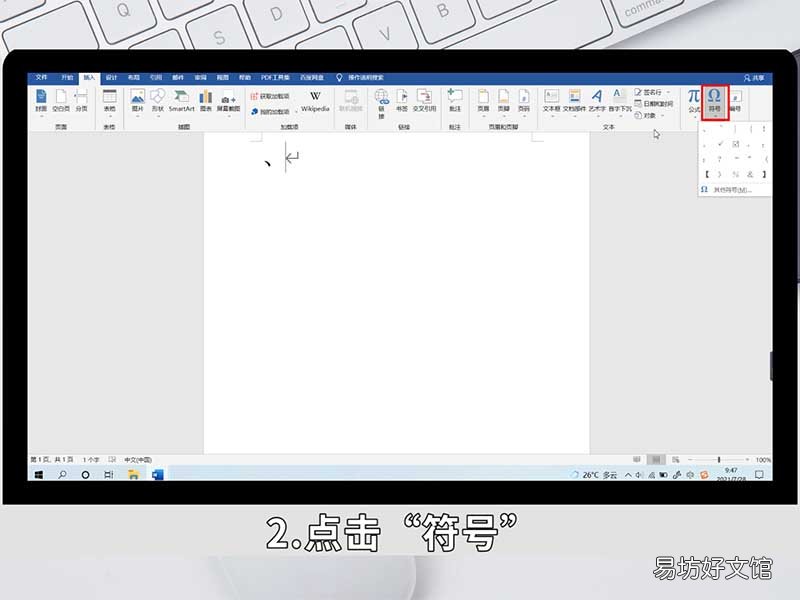
Task: Insert a bookmark (书签)
Action: click(402, 101)
